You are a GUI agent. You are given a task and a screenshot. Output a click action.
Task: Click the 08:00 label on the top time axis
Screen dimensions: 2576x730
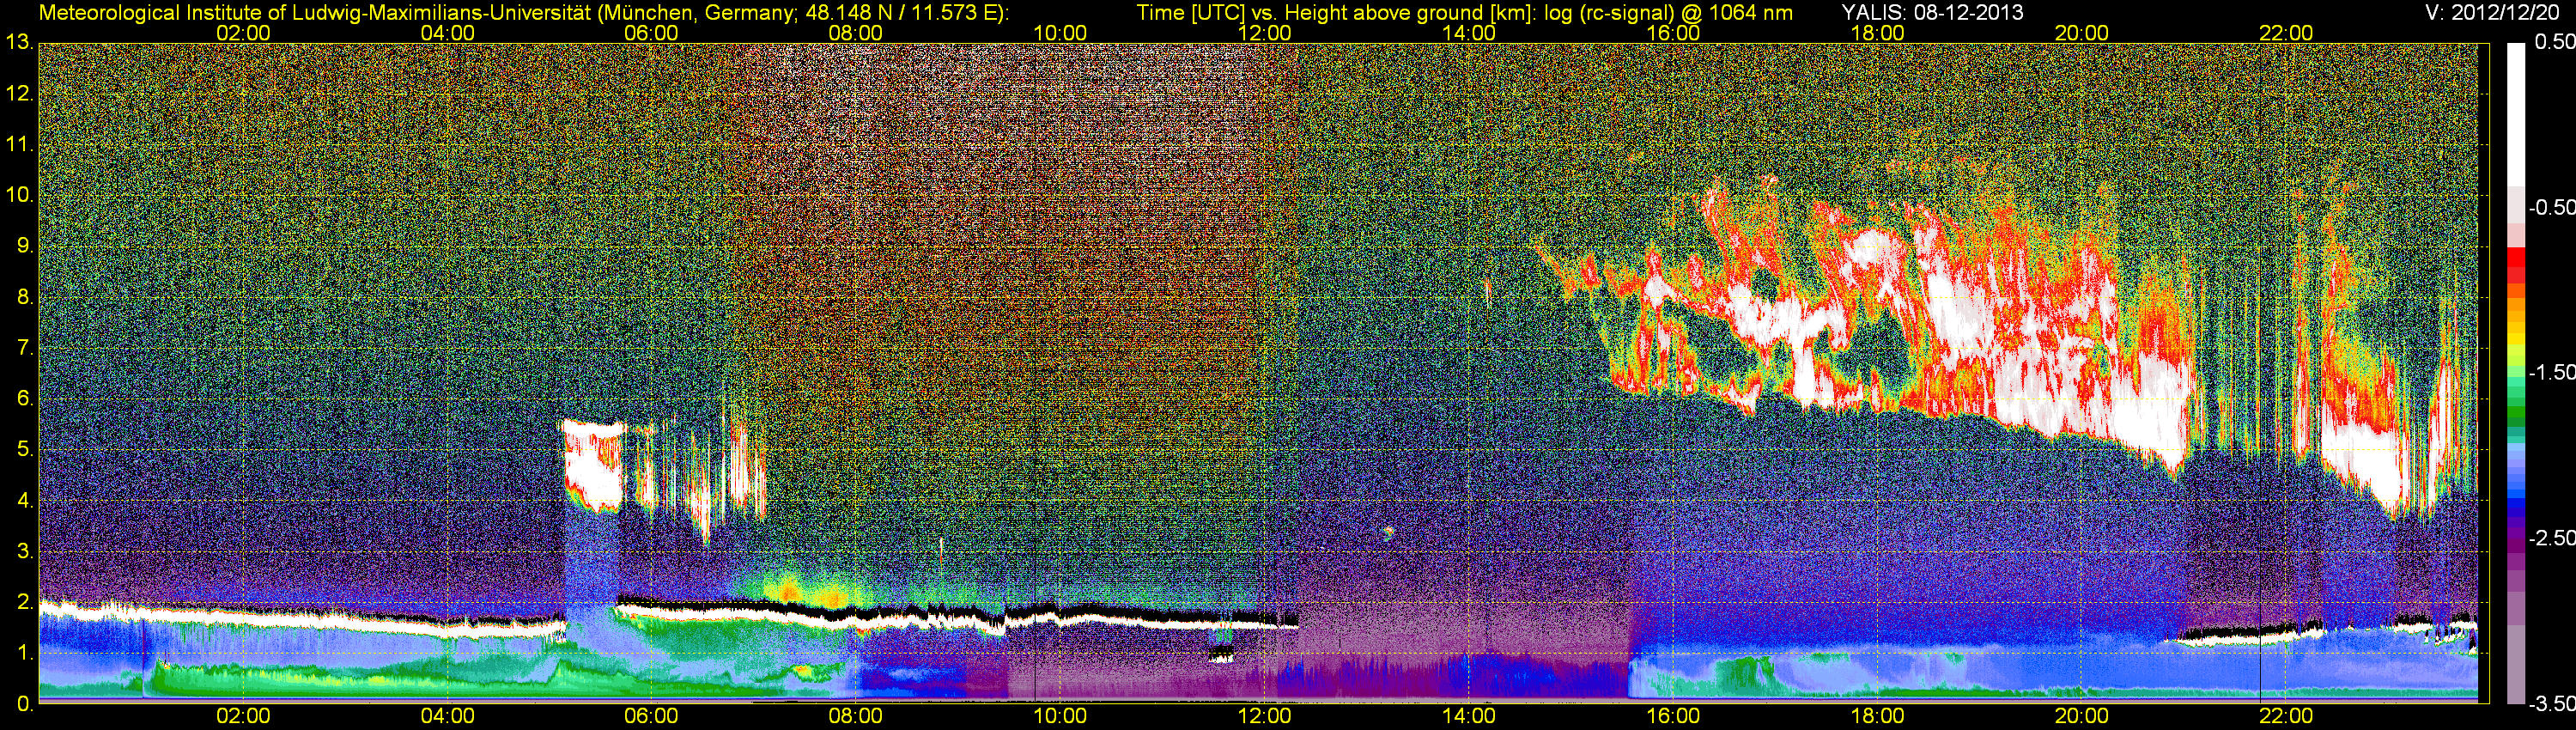(856, 33)
